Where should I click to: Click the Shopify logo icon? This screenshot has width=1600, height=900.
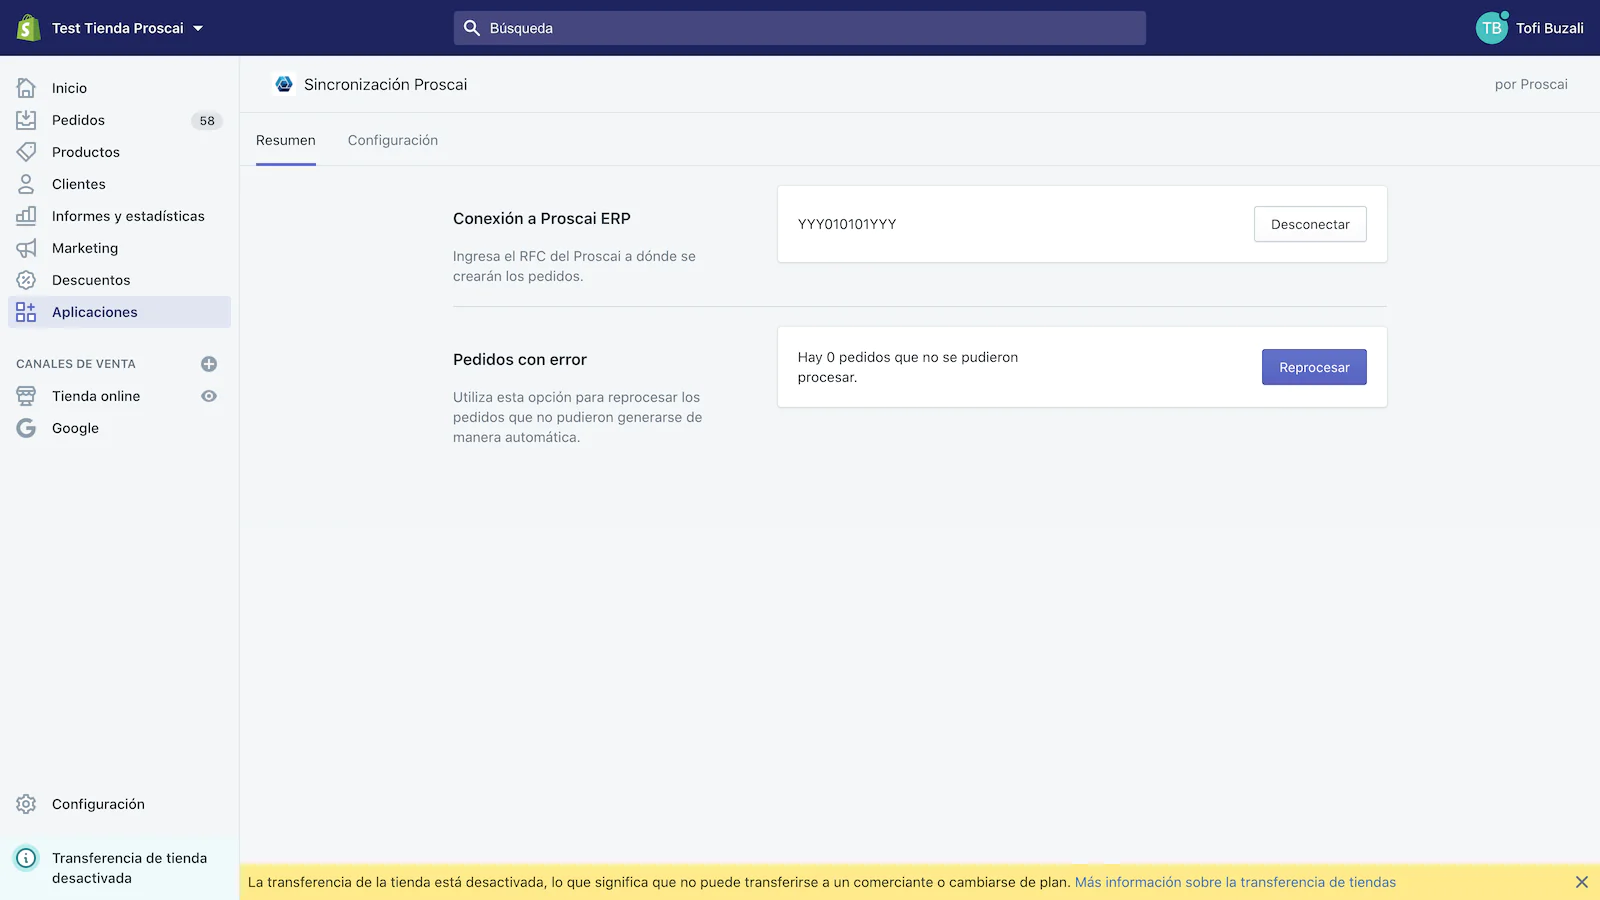click(28, 28)
